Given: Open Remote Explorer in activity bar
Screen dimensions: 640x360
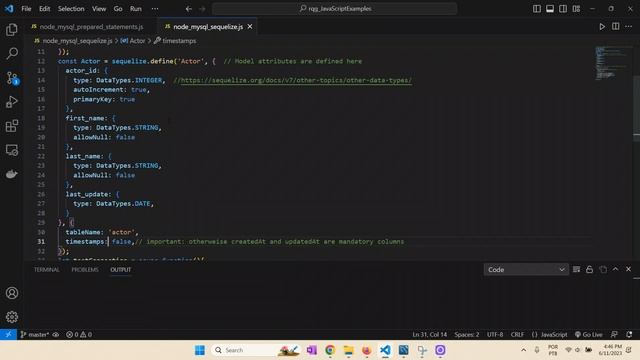Looking at the screenshot, I should click(12, 150).
